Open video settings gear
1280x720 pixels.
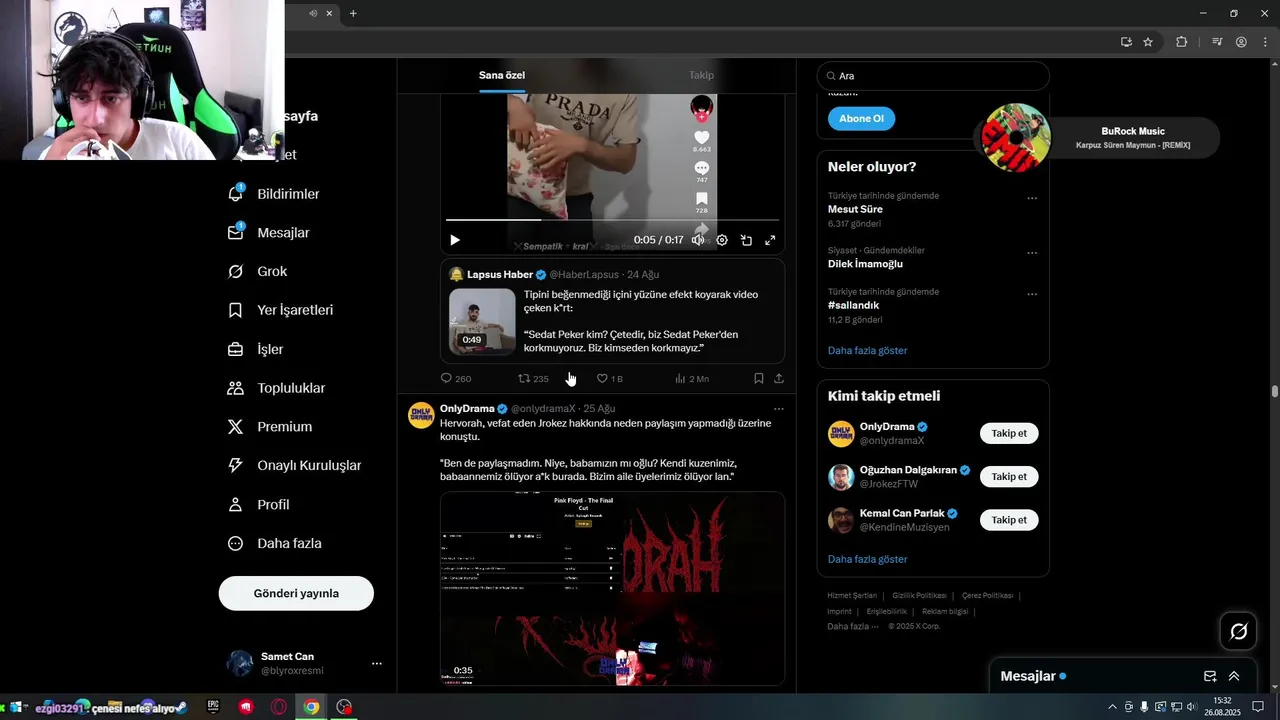722,240
